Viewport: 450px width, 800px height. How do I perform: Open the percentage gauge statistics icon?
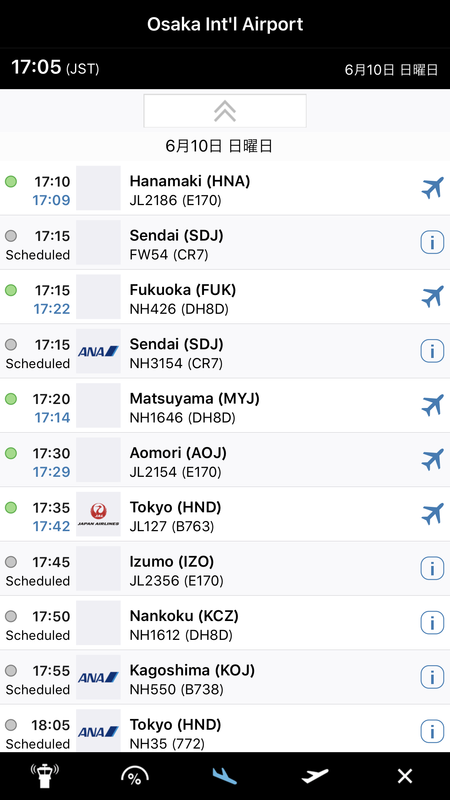(x=135, y=776)
